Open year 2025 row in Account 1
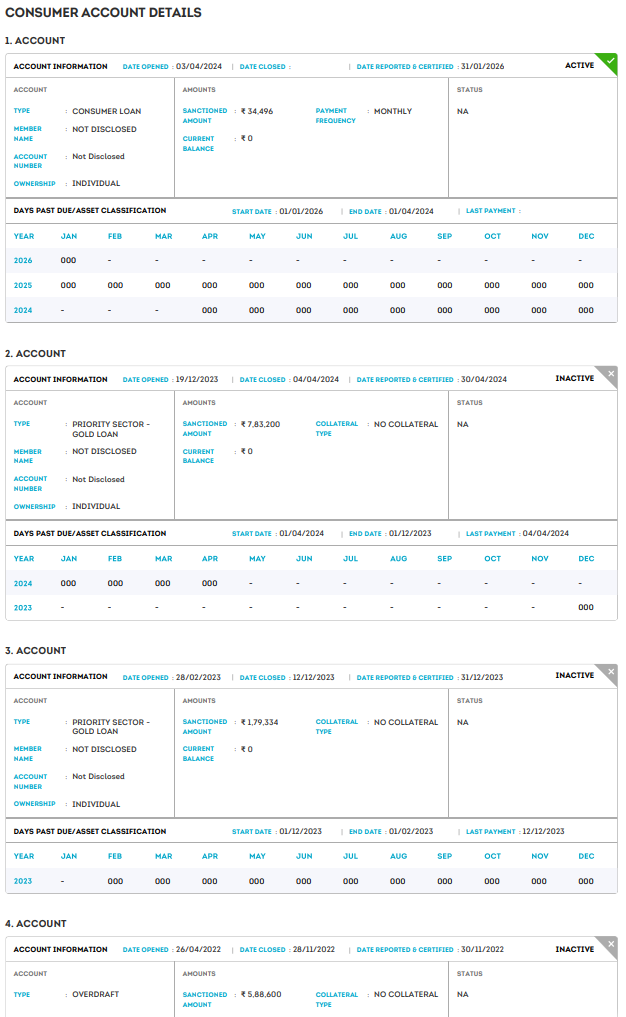The height and width of the screenshot is (1017, 626). pyautogui.click(x=23, y=285)
